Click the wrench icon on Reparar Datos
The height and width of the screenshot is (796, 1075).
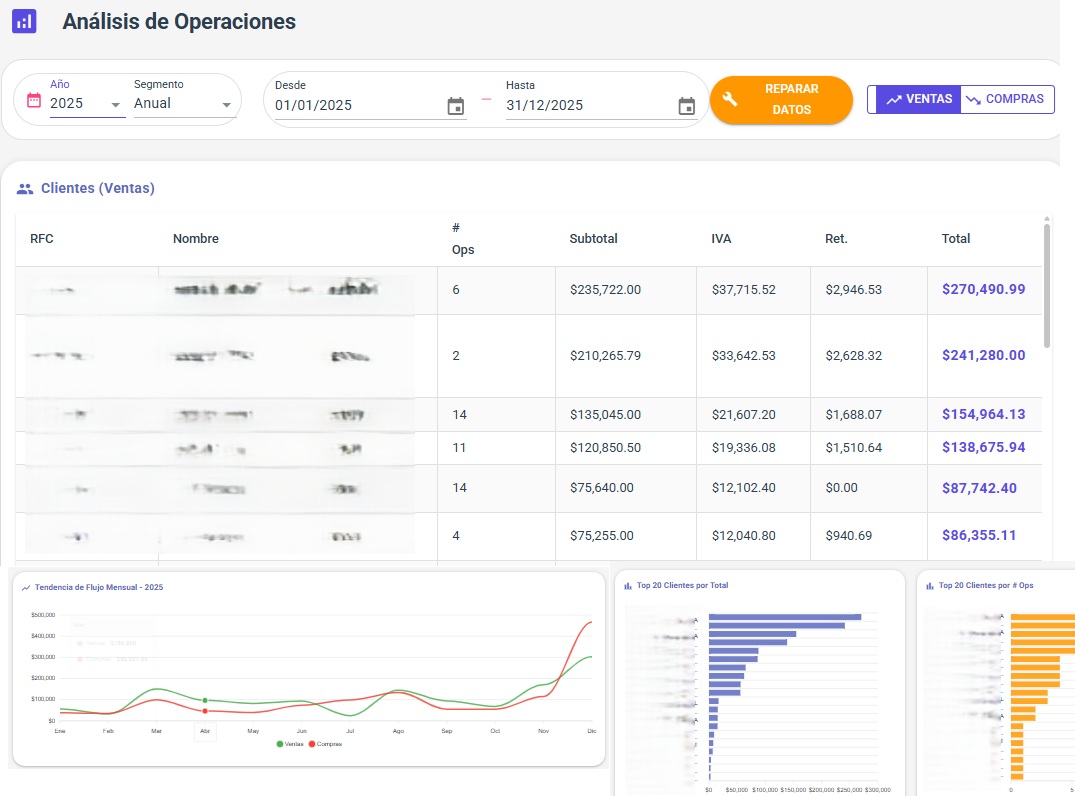click(730, 99)
